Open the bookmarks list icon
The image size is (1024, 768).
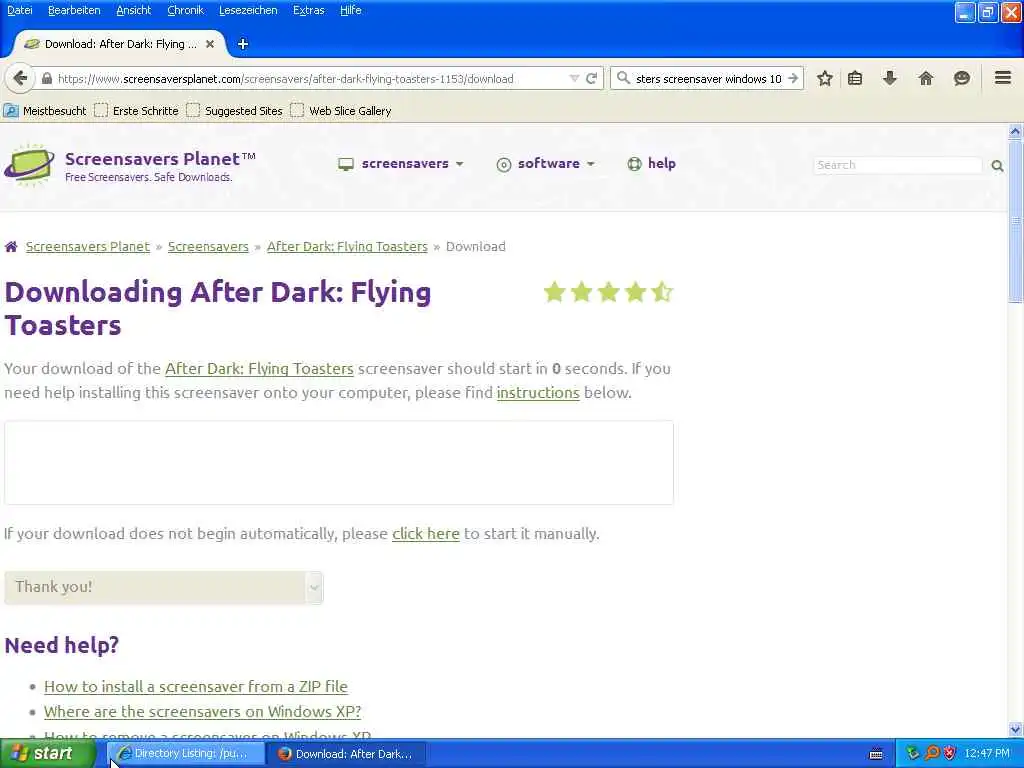click(x=855, y=78)
